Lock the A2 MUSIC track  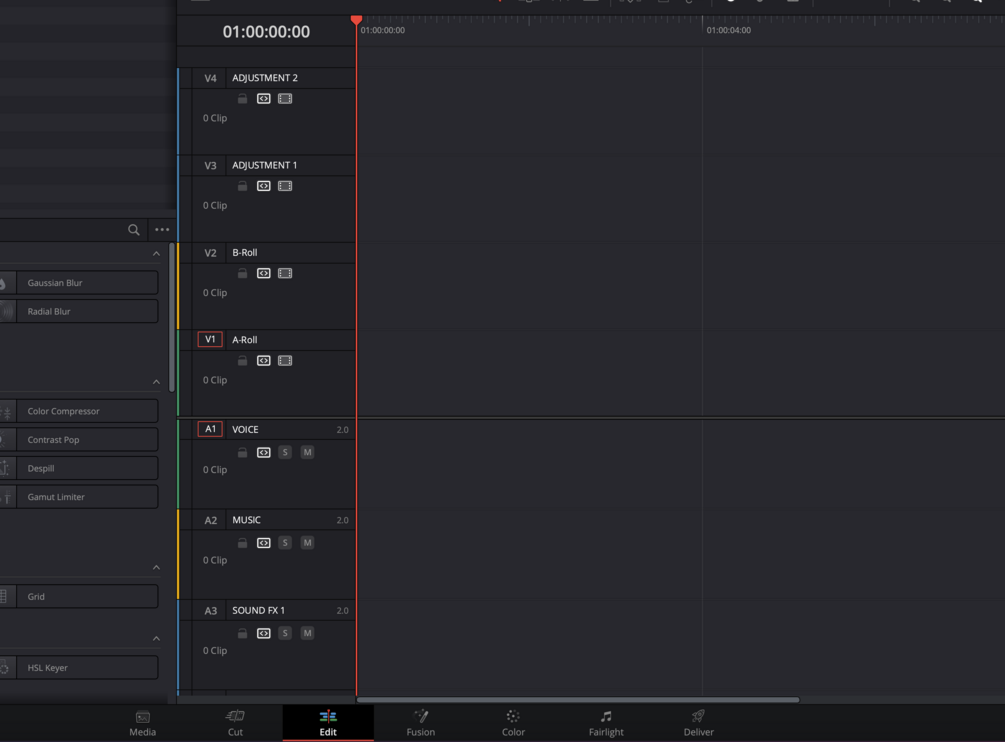(x=242, y=543)
